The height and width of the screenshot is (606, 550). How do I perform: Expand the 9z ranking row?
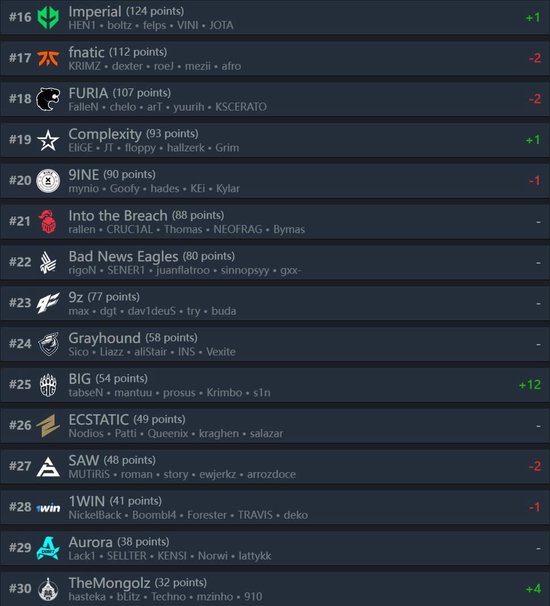[275, 303]
